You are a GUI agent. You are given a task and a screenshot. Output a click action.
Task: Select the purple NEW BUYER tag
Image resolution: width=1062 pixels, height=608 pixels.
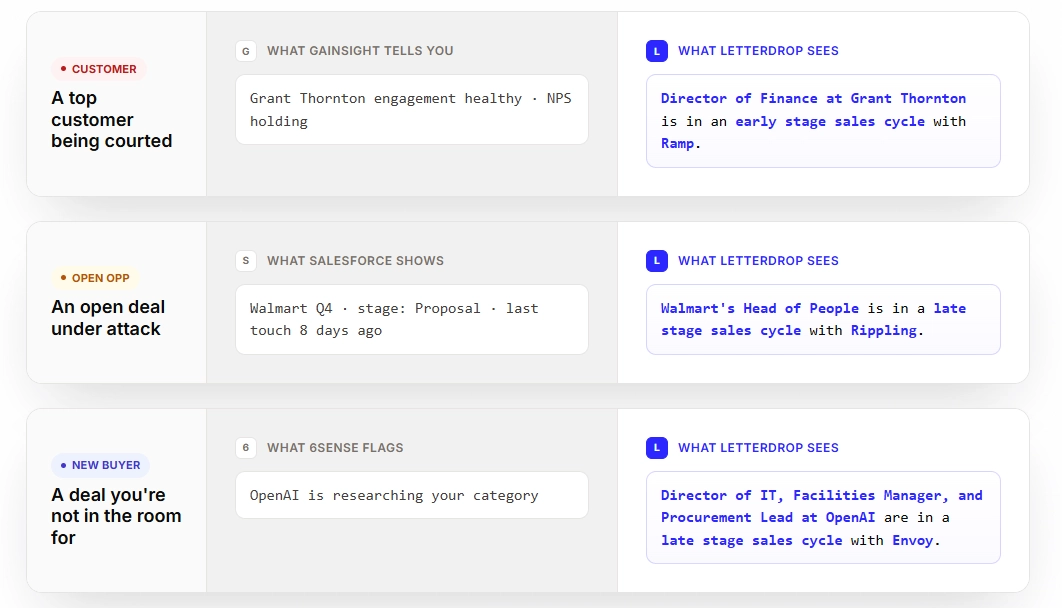click(100, 465)
